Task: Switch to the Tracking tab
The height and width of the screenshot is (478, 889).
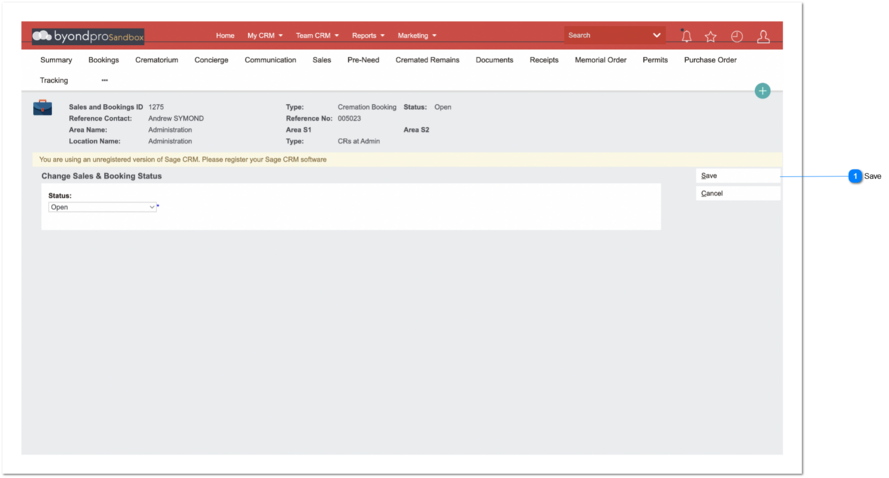Action: click(x=54, y=81)
